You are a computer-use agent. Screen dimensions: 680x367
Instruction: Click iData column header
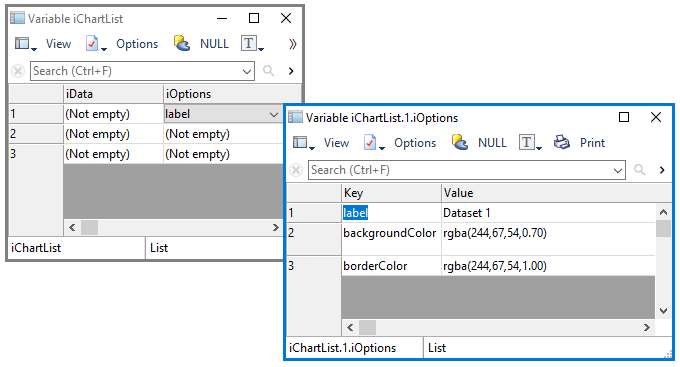pyautogui.click(x=113, y=94)
